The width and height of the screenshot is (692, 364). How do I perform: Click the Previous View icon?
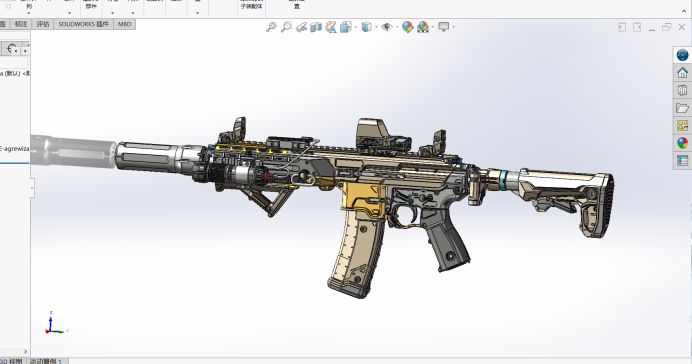pos(301,27)
